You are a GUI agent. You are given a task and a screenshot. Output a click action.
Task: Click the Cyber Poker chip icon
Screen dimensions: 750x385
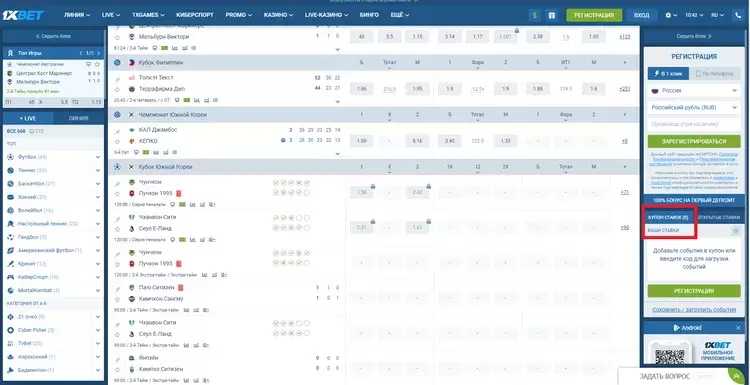point(11,330)
